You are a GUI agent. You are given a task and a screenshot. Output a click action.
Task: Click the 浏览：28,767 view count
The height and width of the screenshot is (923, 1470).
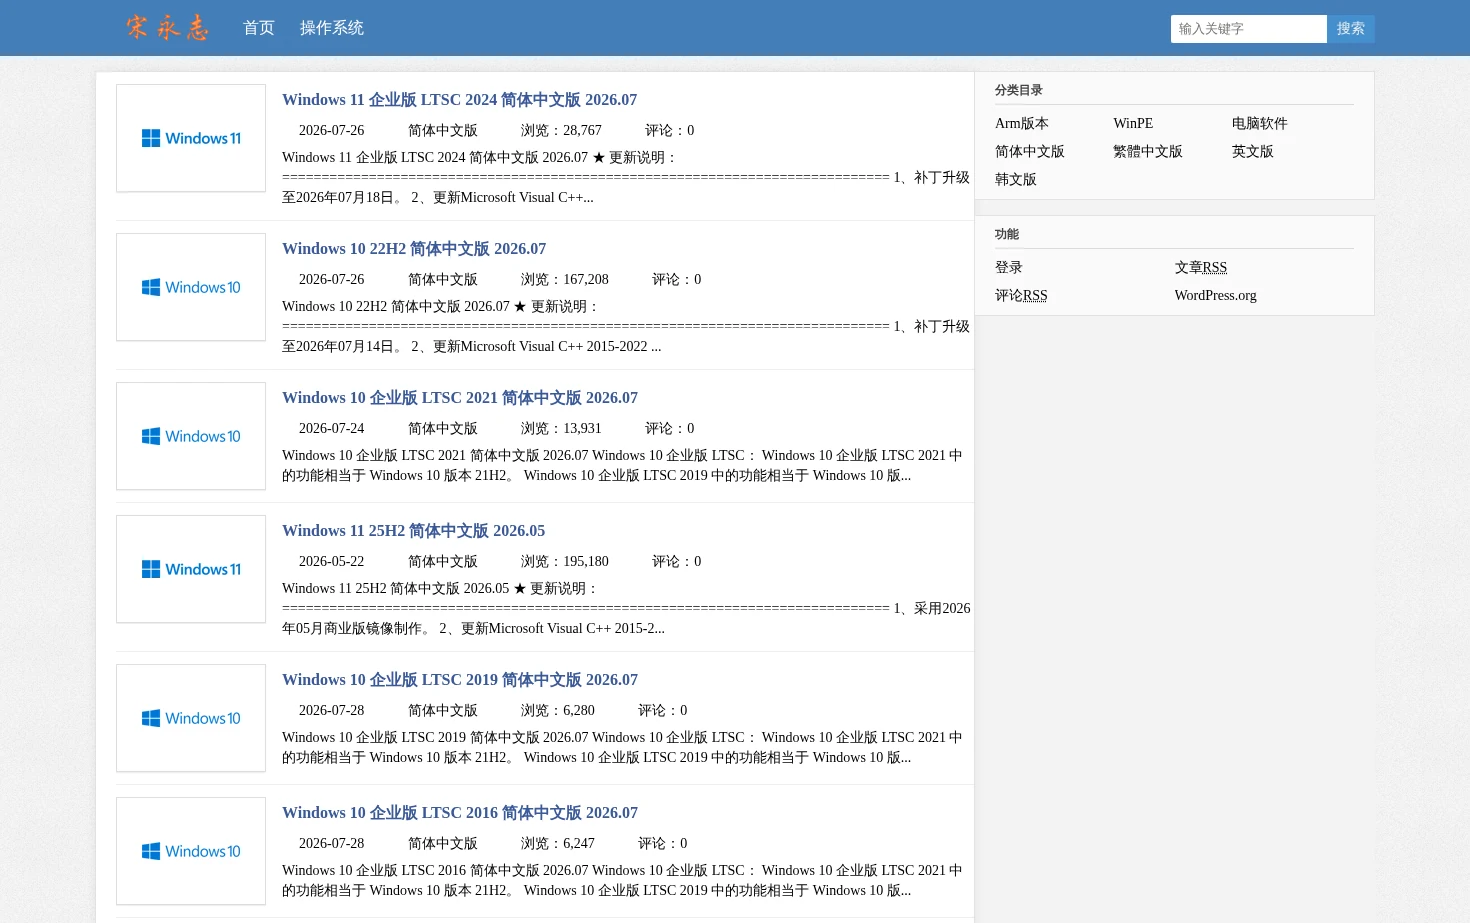pyautogui.click(x=561, y=131)
